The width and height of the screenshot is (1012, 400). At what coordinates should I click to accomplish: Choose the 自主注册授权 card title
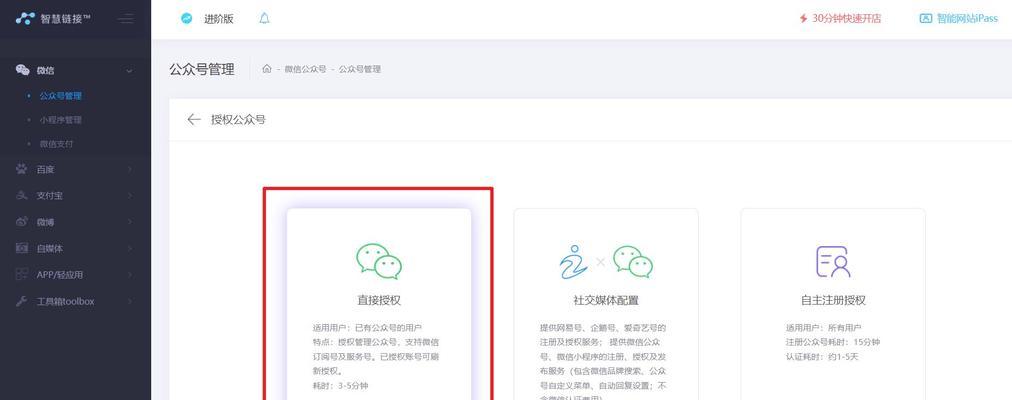[x=833, y=301]
